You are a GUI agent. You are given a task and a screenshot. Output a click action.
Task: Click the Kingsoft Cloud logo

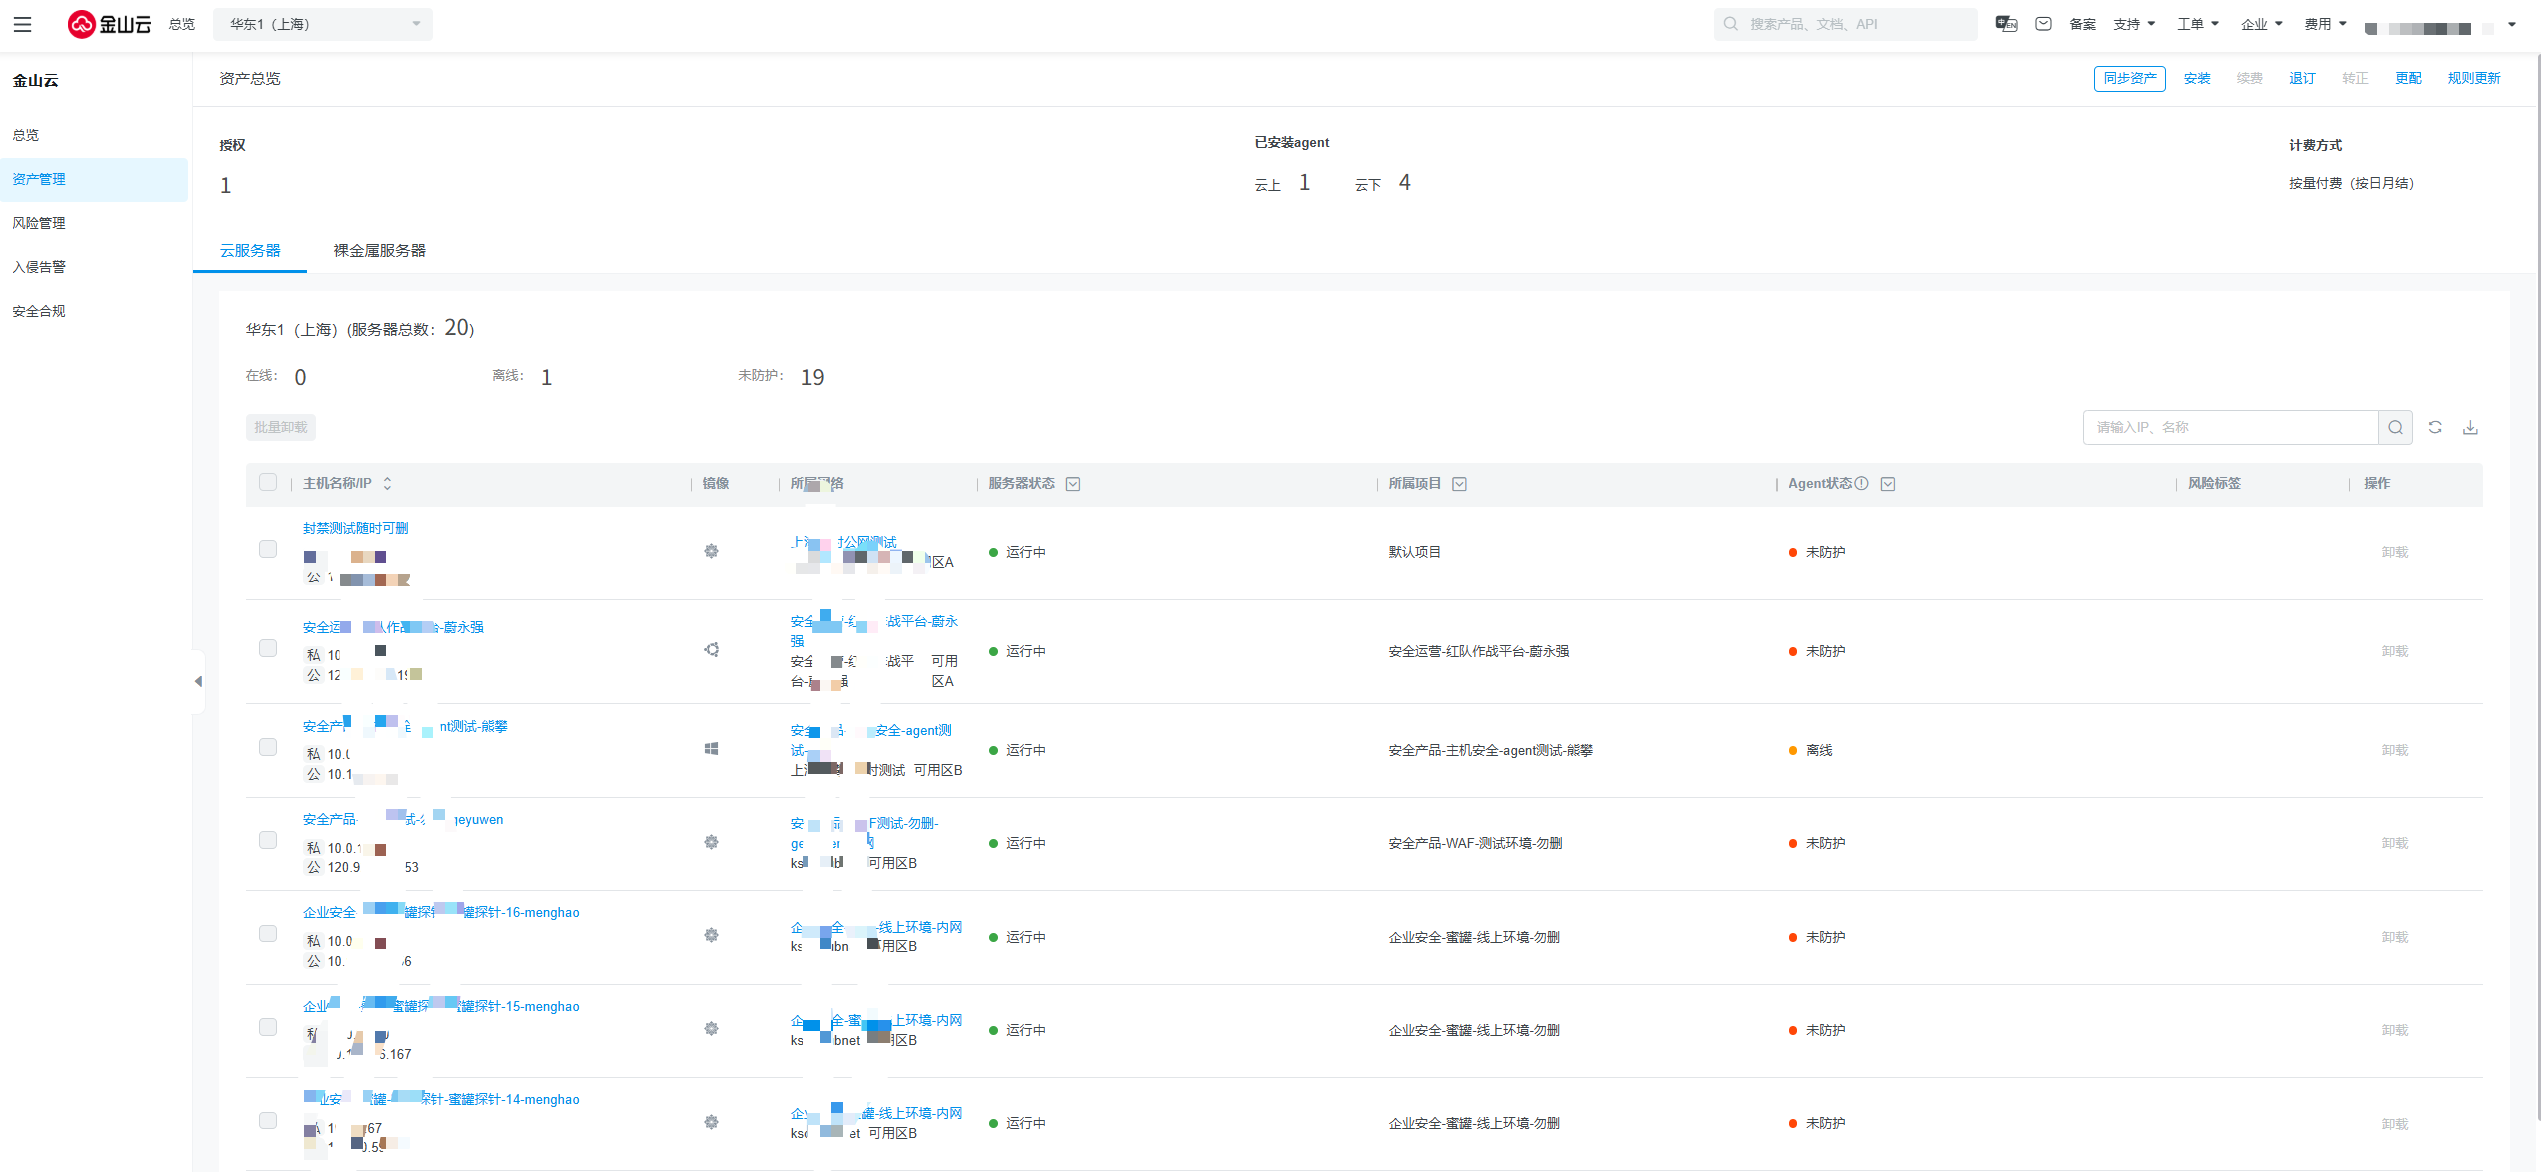coord(109,24)
